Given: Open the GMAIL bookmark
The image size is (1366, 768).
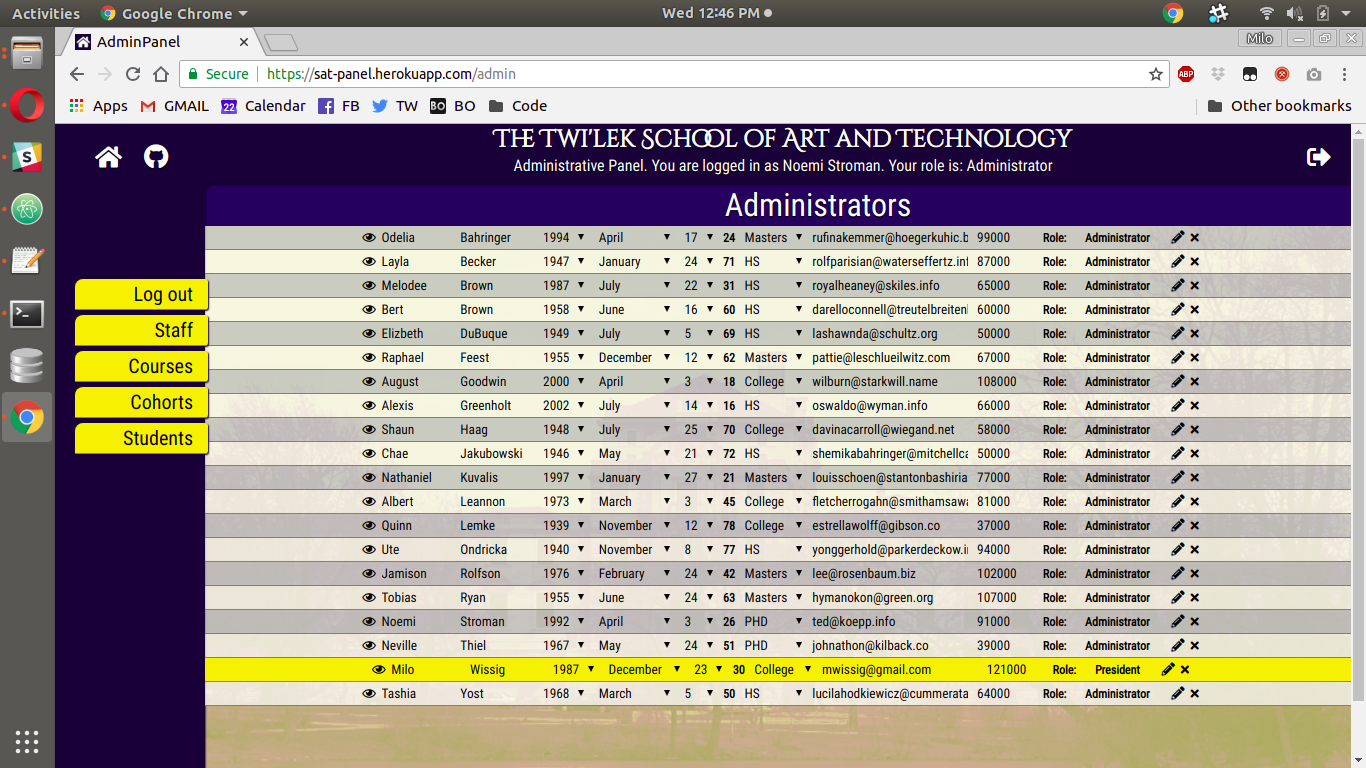Looking at the screenshot, I should pyautogui.click(x=175, y=106).
